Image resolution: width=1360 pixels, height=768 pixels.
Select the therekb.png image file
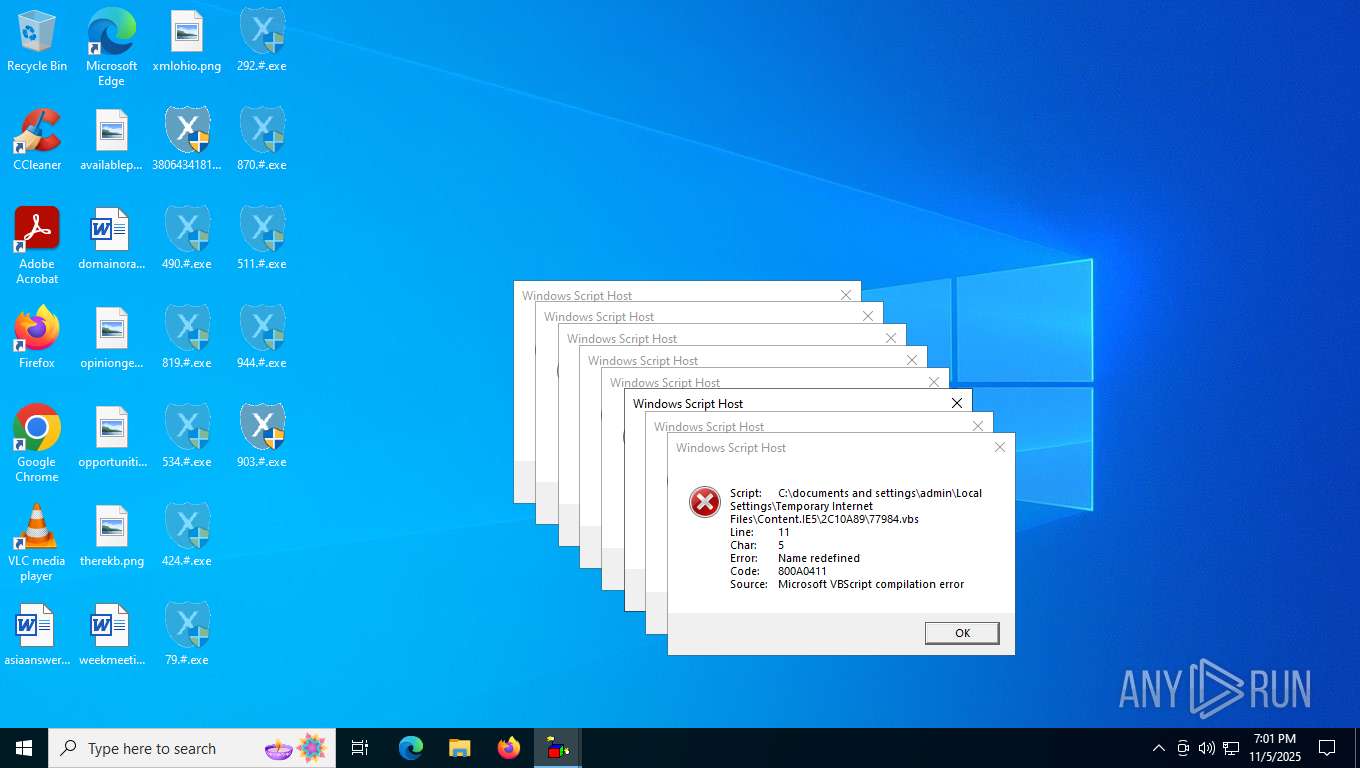pyautogui.click(x=111, y=536)
